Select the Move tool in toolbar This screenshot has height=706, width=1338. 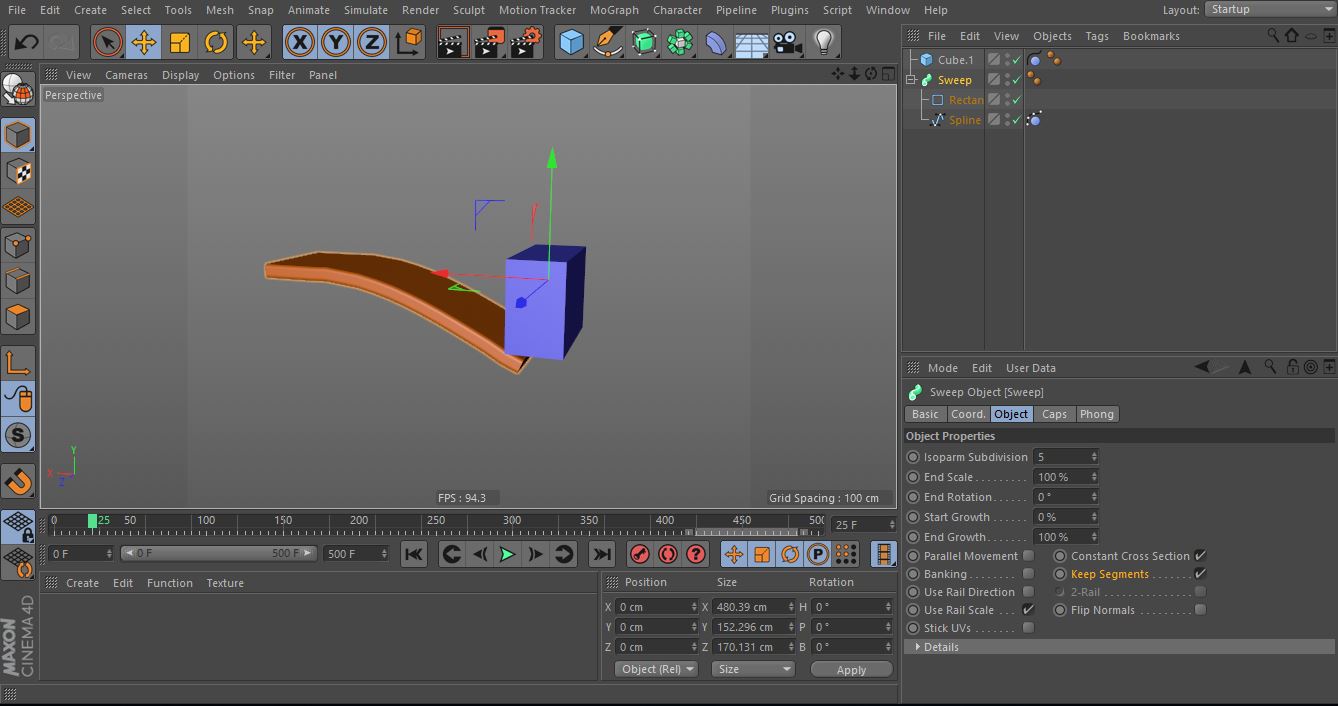[144, 42]
